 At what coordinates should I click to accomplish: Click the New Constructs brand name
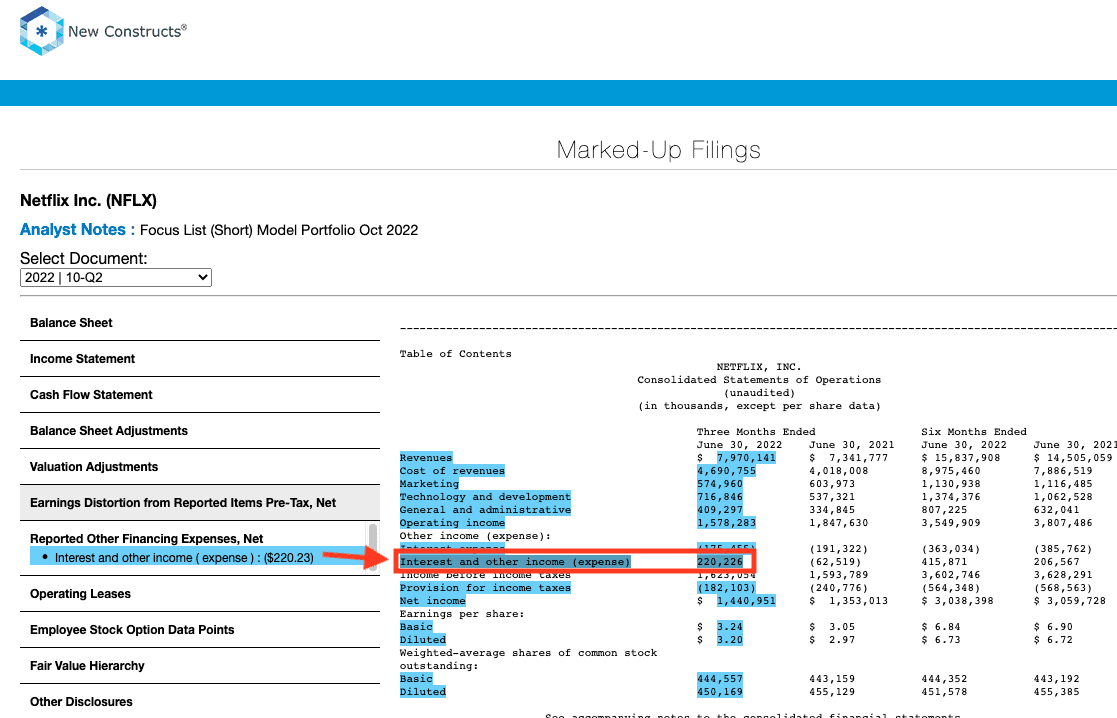pos(128,31)
